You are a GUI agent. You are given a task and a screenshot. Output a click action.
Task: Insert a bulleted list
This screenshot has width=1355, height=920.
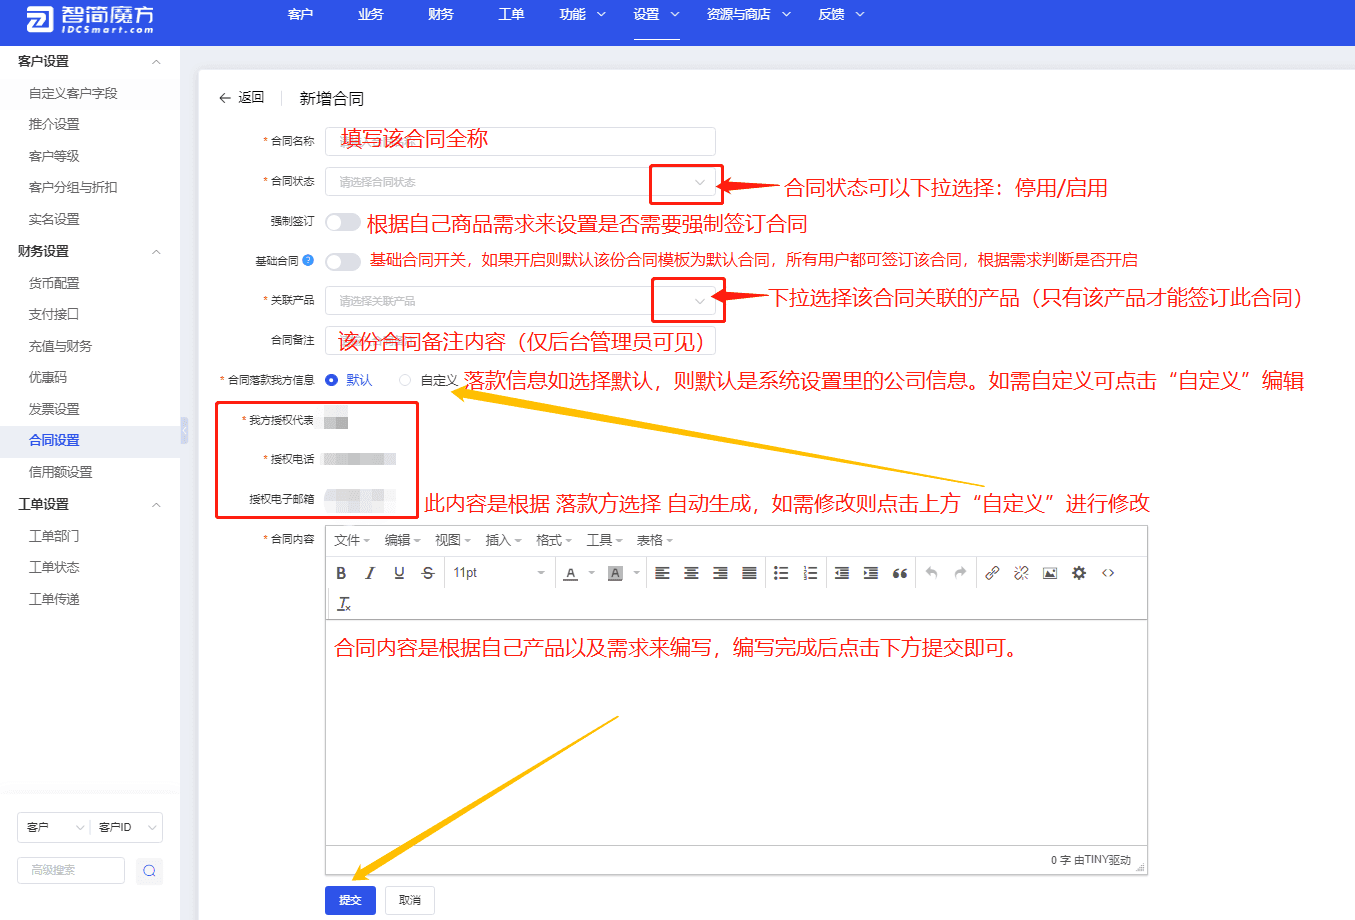coord(781,573)
